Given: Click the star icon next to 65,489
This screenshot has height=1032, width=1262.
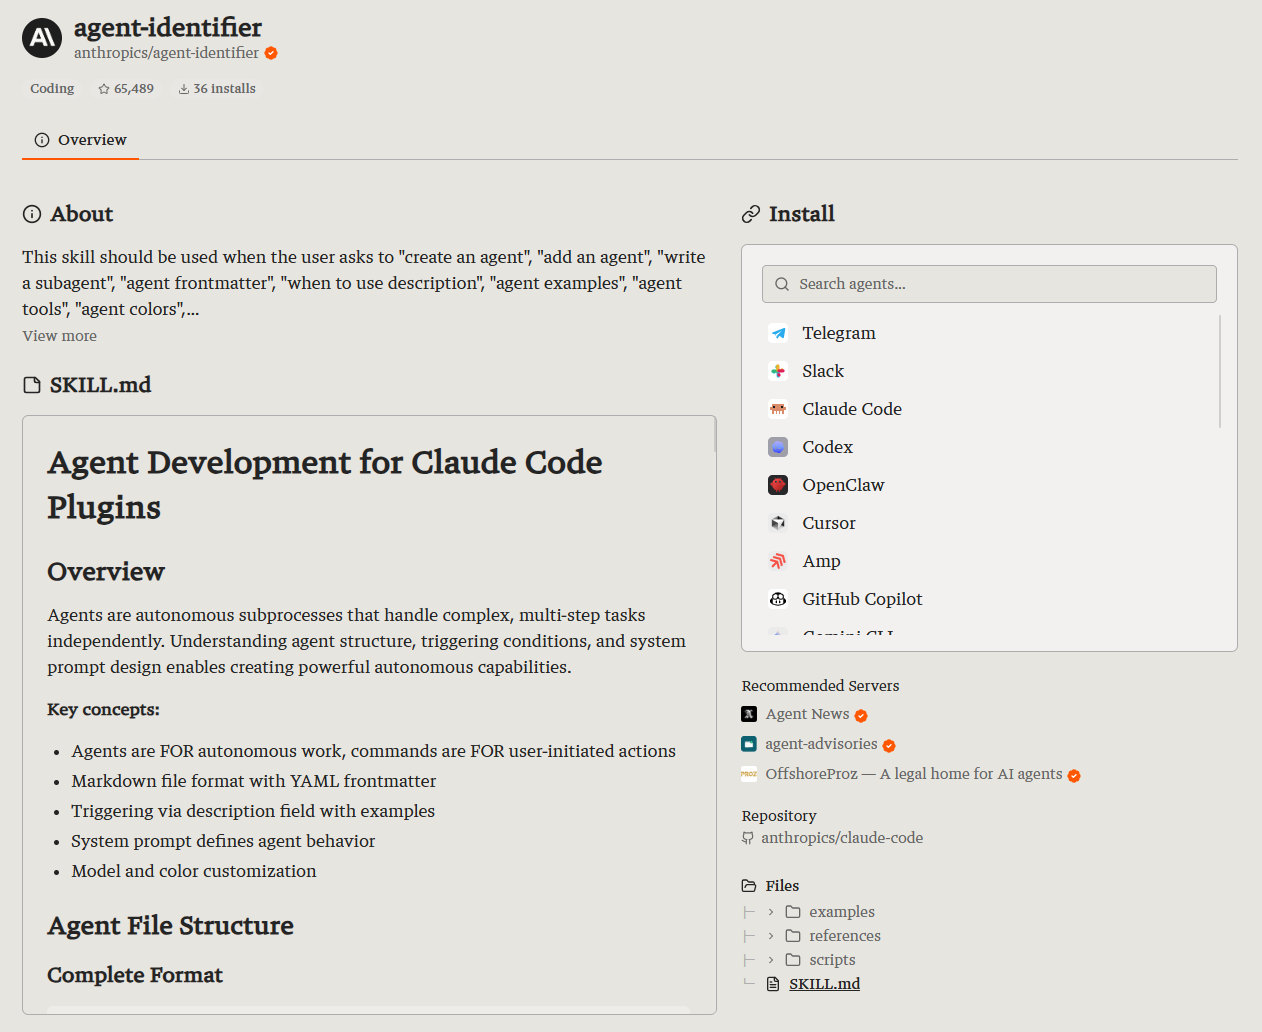Looking at the screenshot, I should [104, 89].
